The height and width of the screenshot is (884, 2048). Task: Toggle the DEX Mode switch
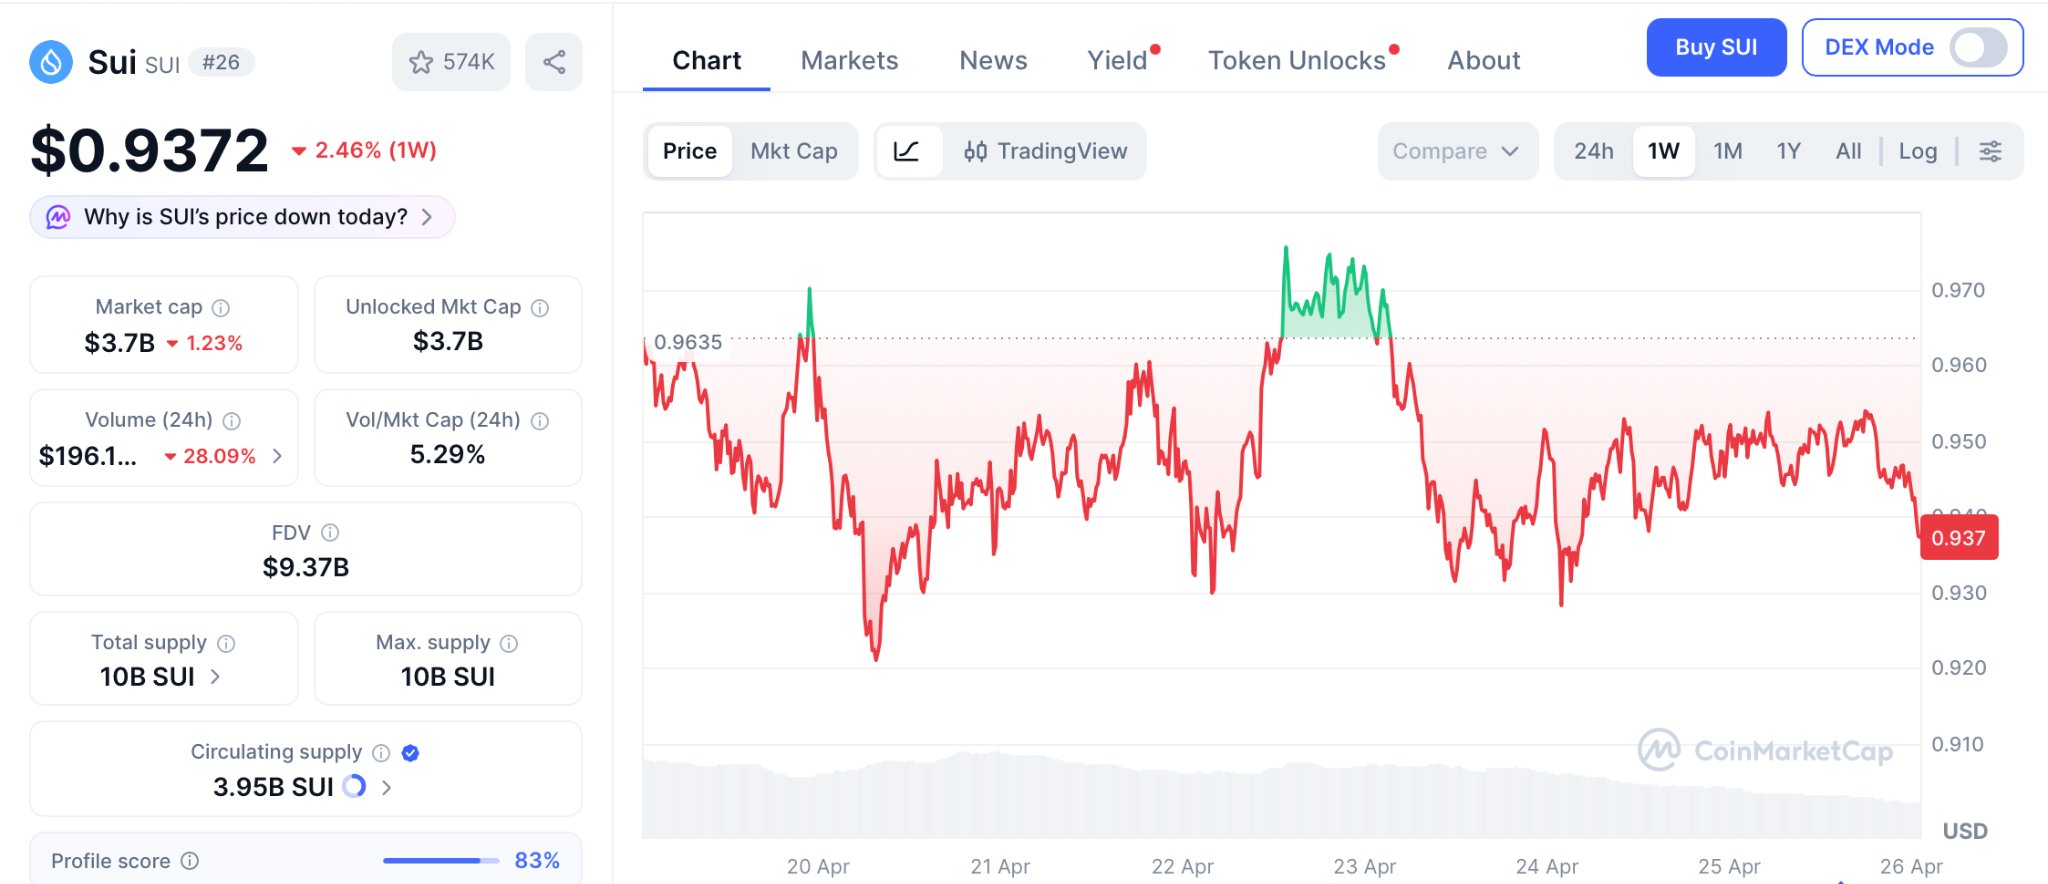point(1977,47)
